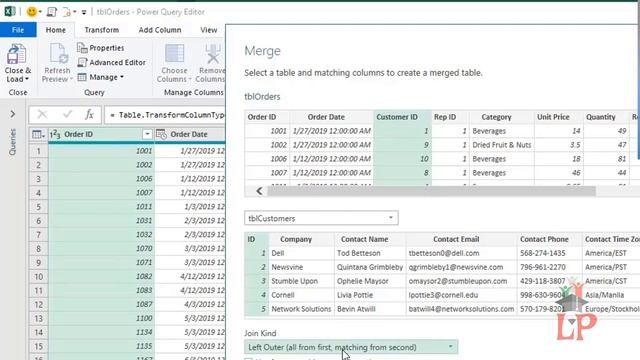Switch to the Transform tab
Image resolution: width=640 pixels, height=360 pixels.
tap(102, 30)
